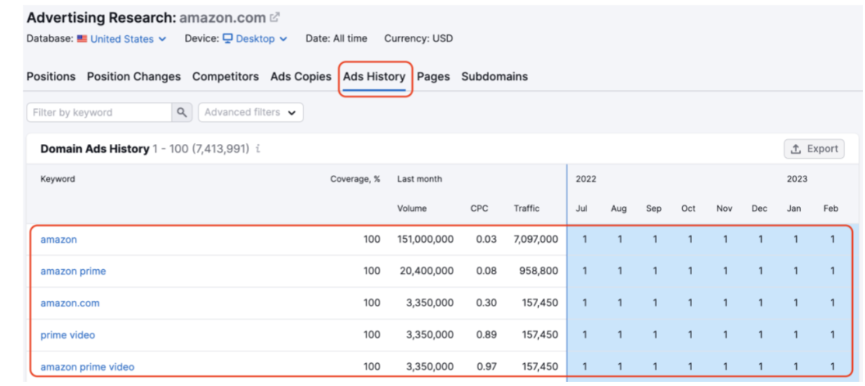The height and width of the screenshot is (386, 865).
Task: Select the Ads Copies tab
Action: coord(301,77)
